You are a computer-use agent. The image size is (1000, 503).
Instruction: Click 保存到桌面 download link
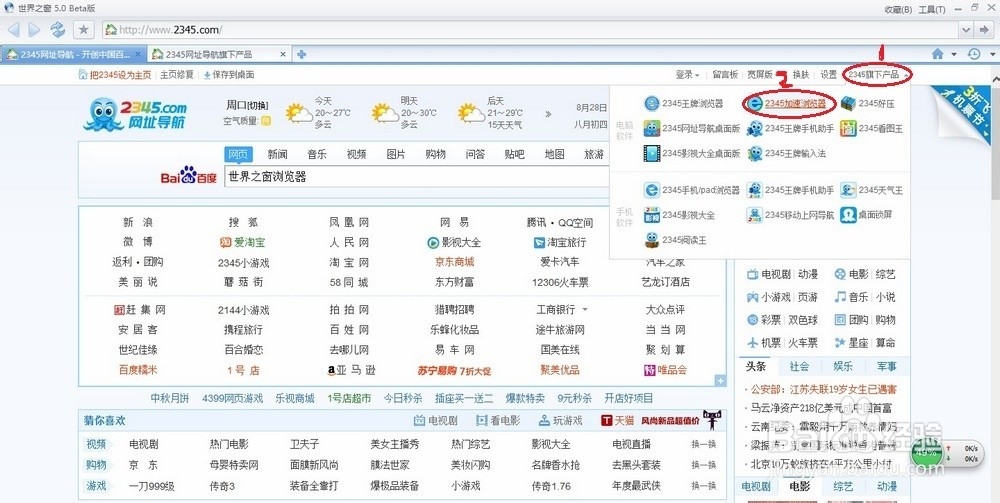tap(229, 75)
